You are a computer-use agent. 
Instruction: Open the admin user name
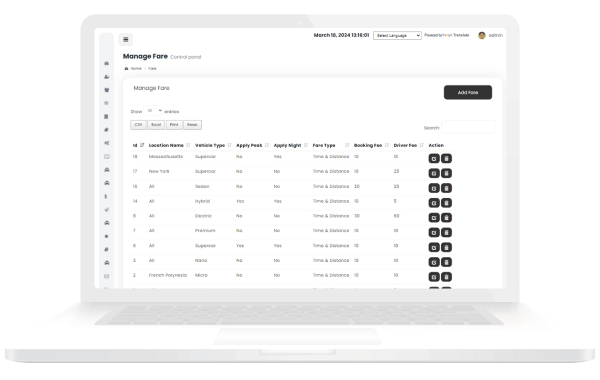point(496,35)
